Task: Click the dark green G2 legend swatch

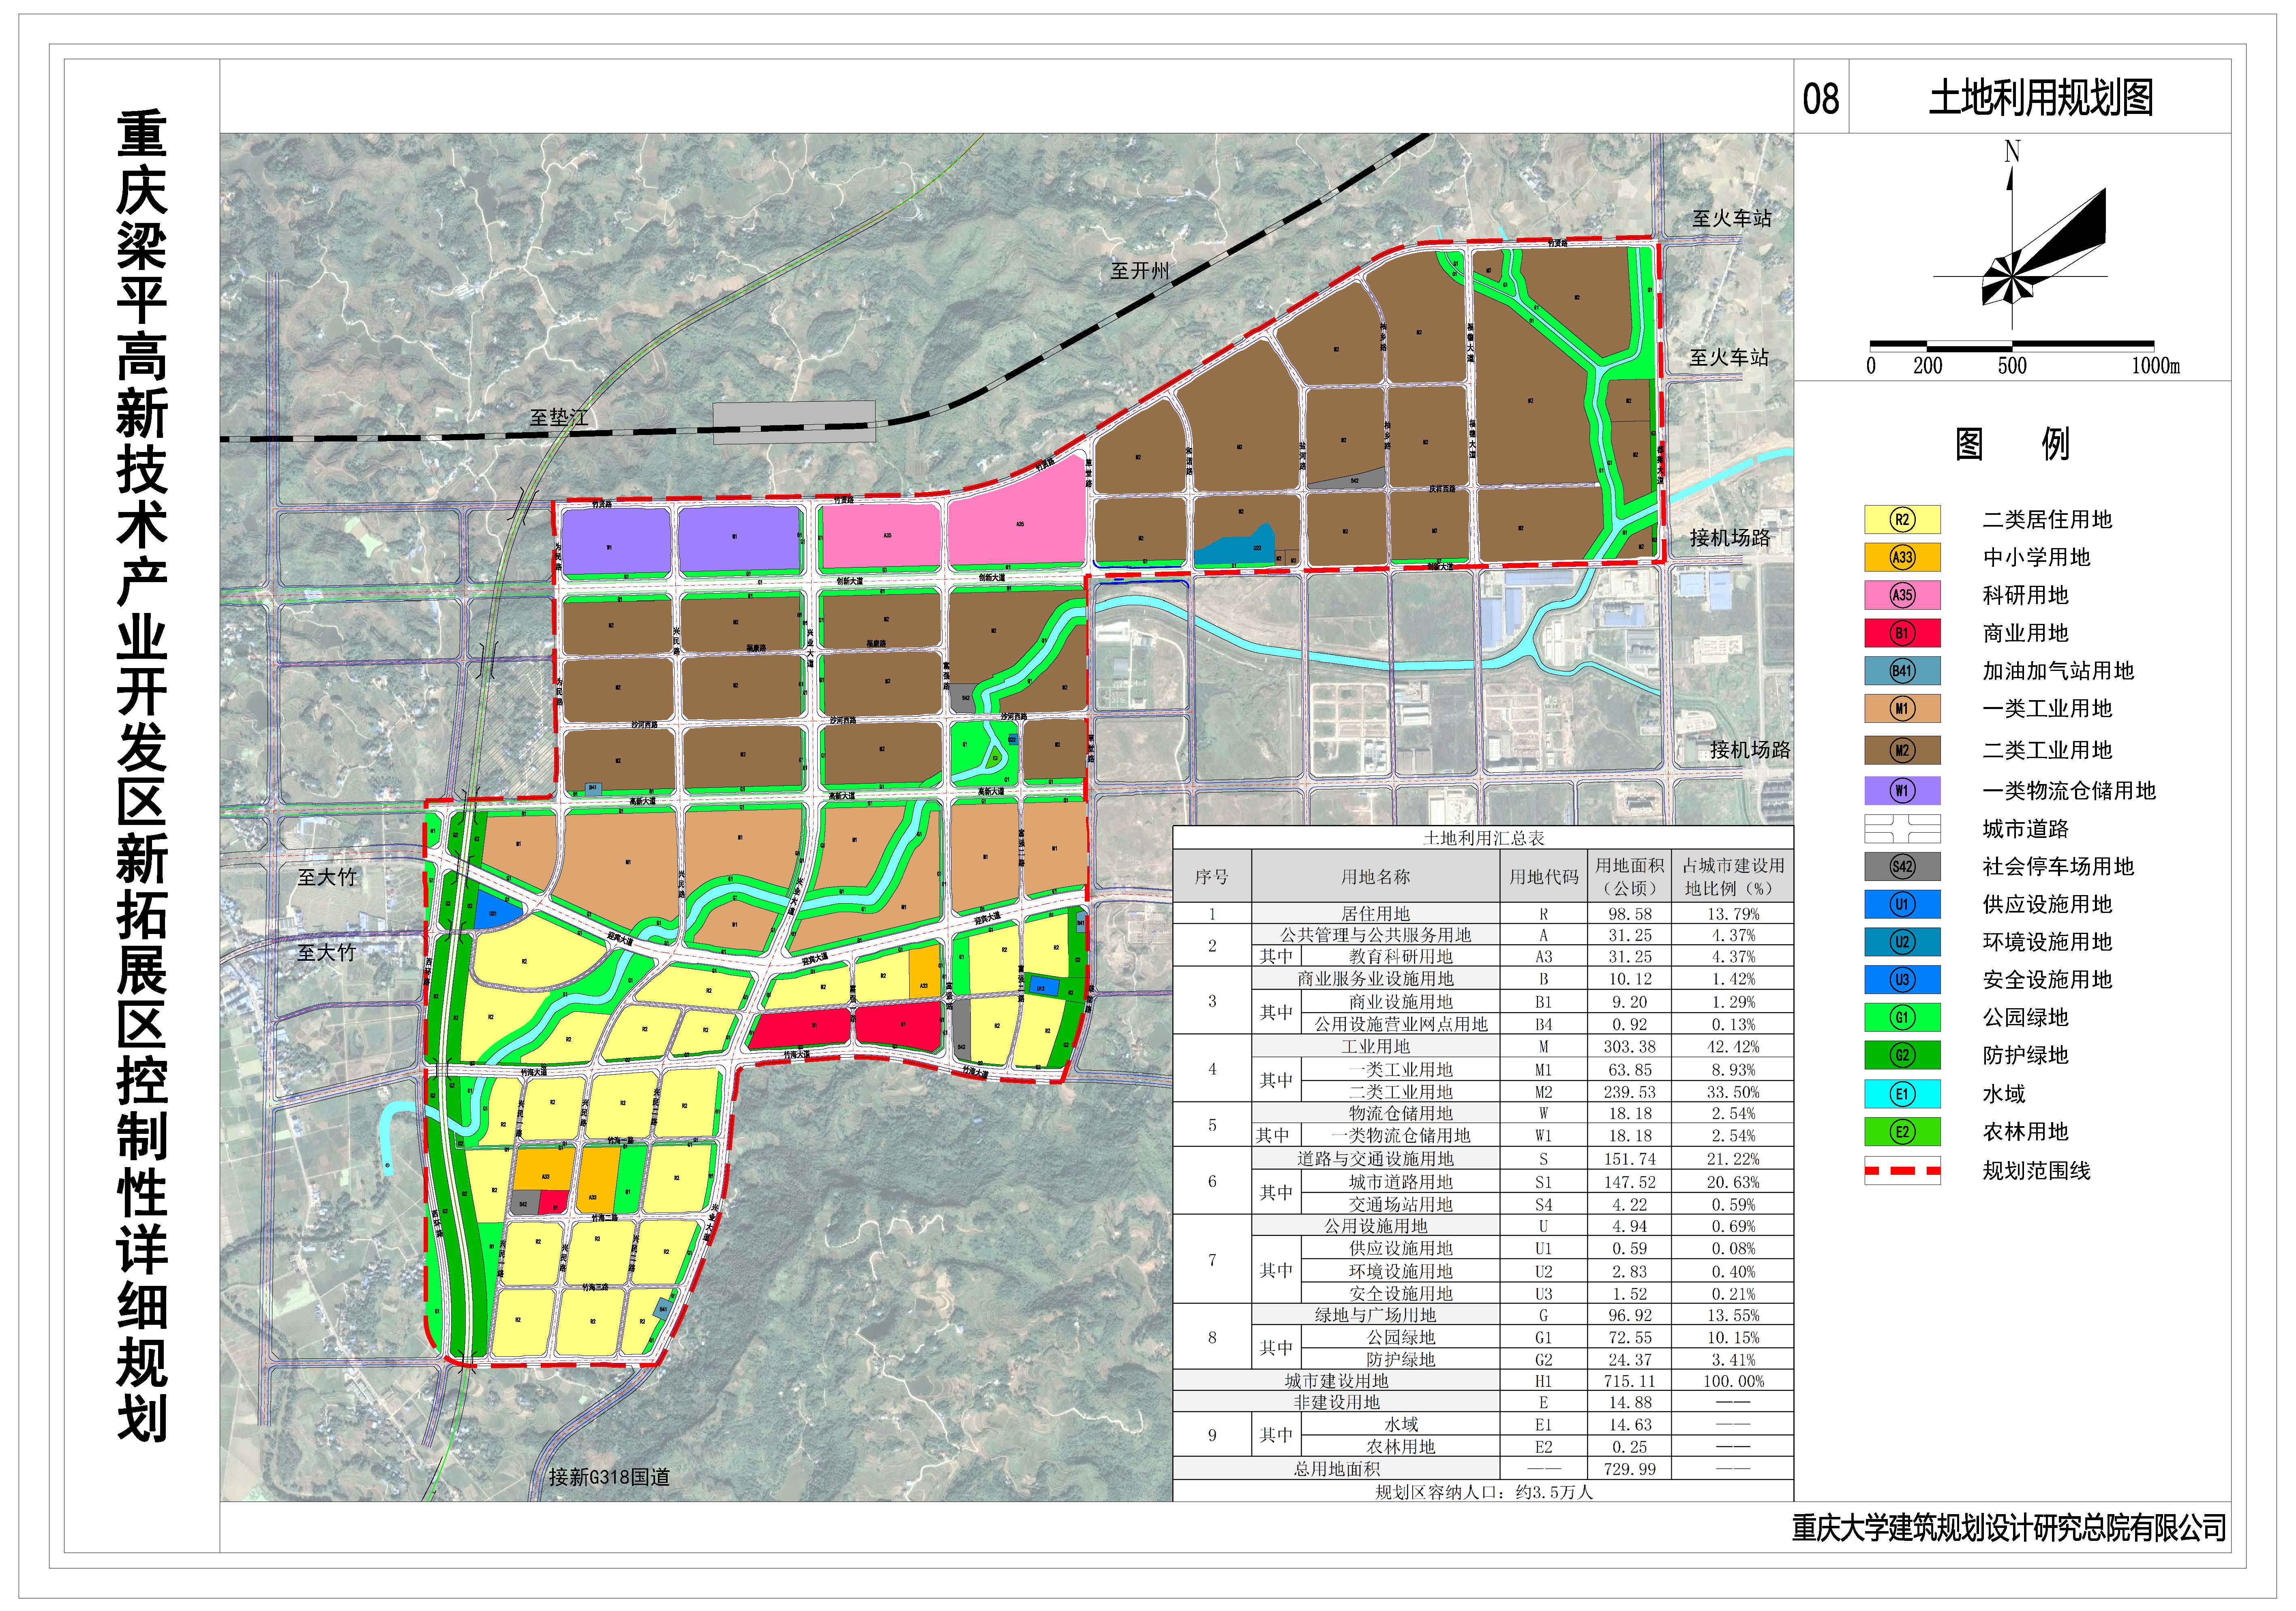Action: pyautogui.click(x=1901, y=1055)
